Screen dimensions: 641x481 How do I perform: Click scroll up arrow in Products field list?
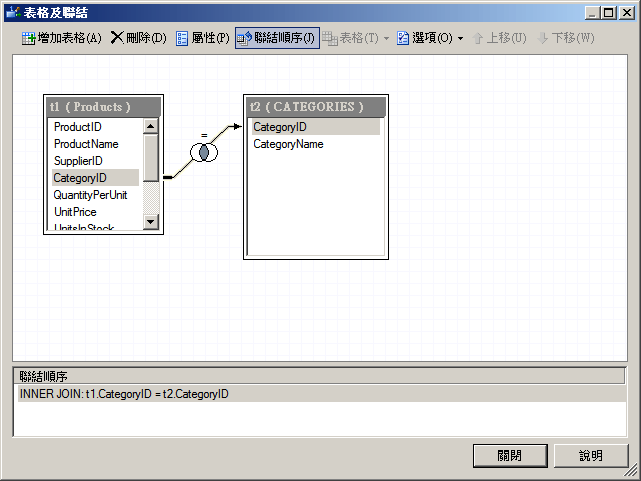[x=150, y=126]
